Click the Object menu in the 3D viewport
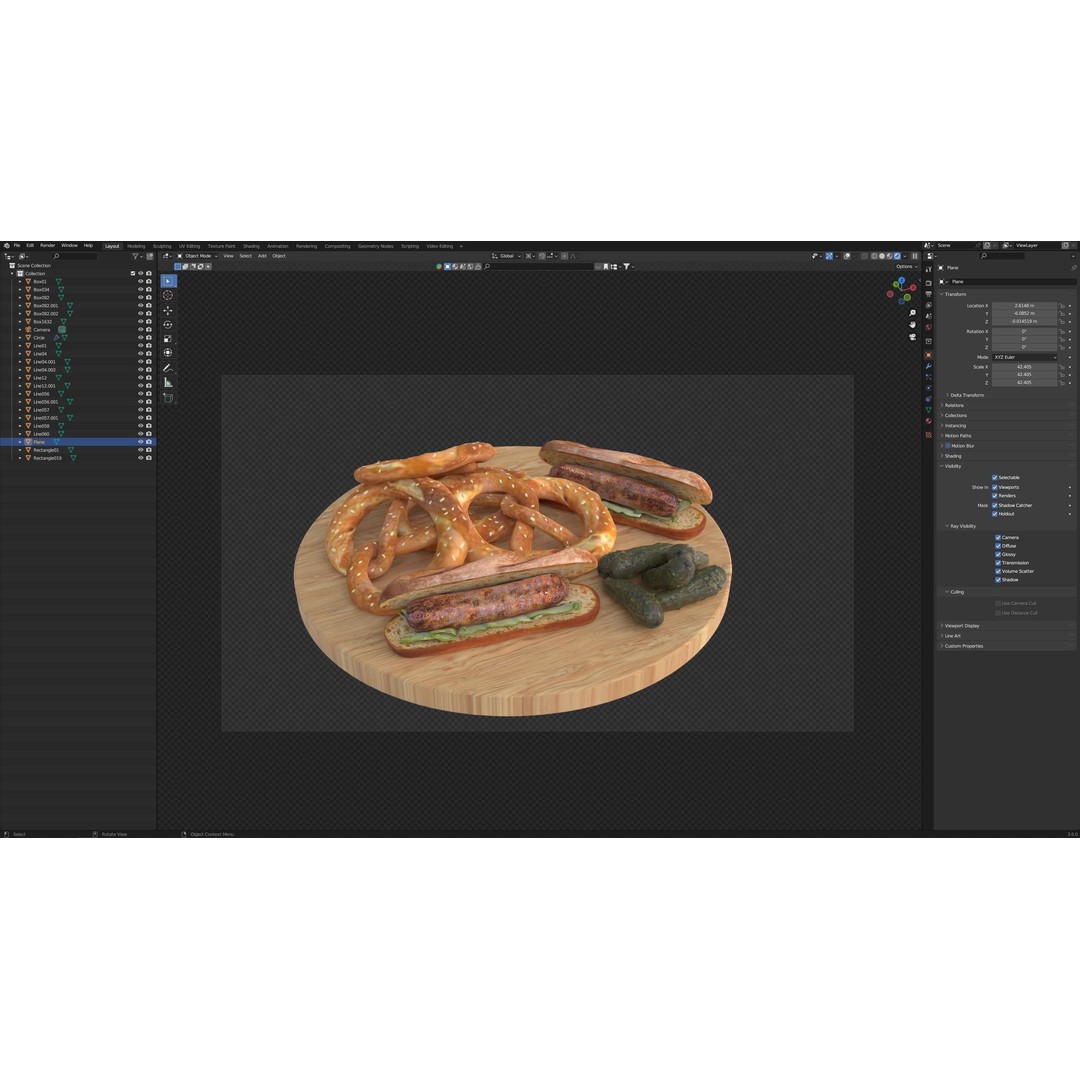The image size is (1080, 1080). pyautogui.click(x=280, y=256)
